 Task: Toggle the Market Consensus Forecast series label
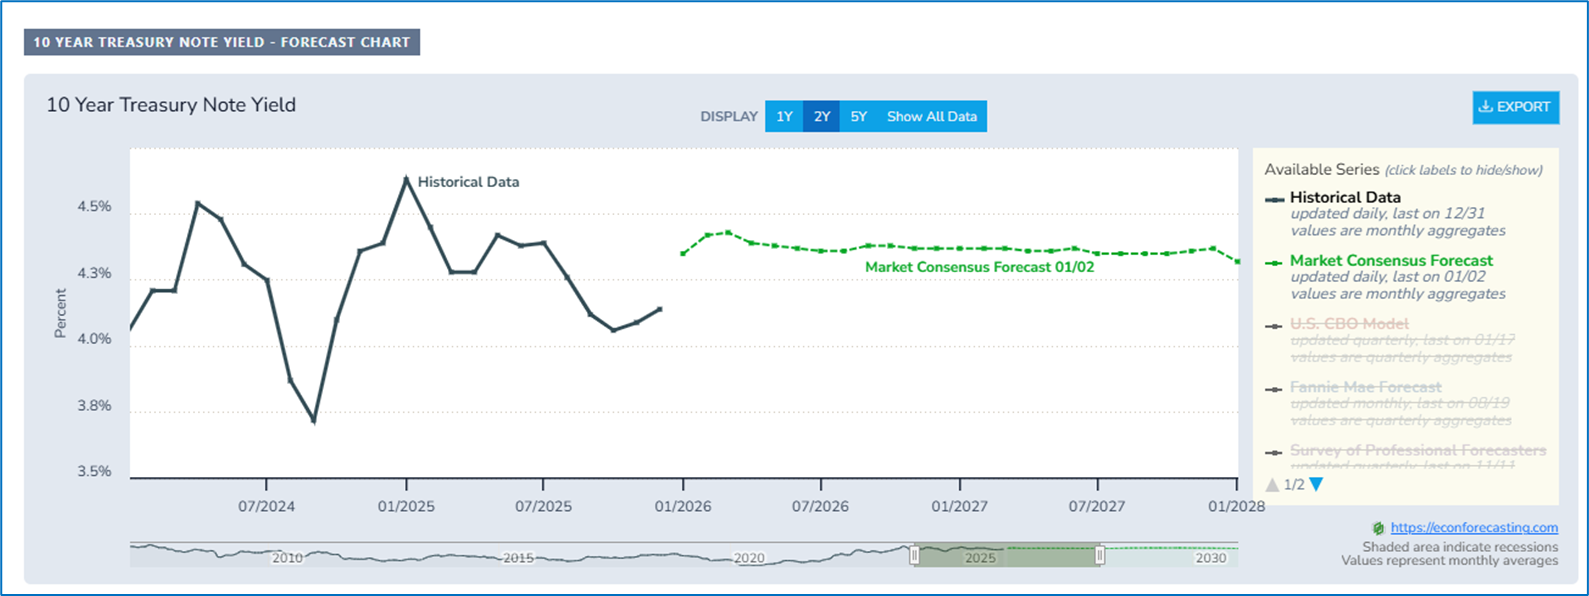[x=1390, y=261]
